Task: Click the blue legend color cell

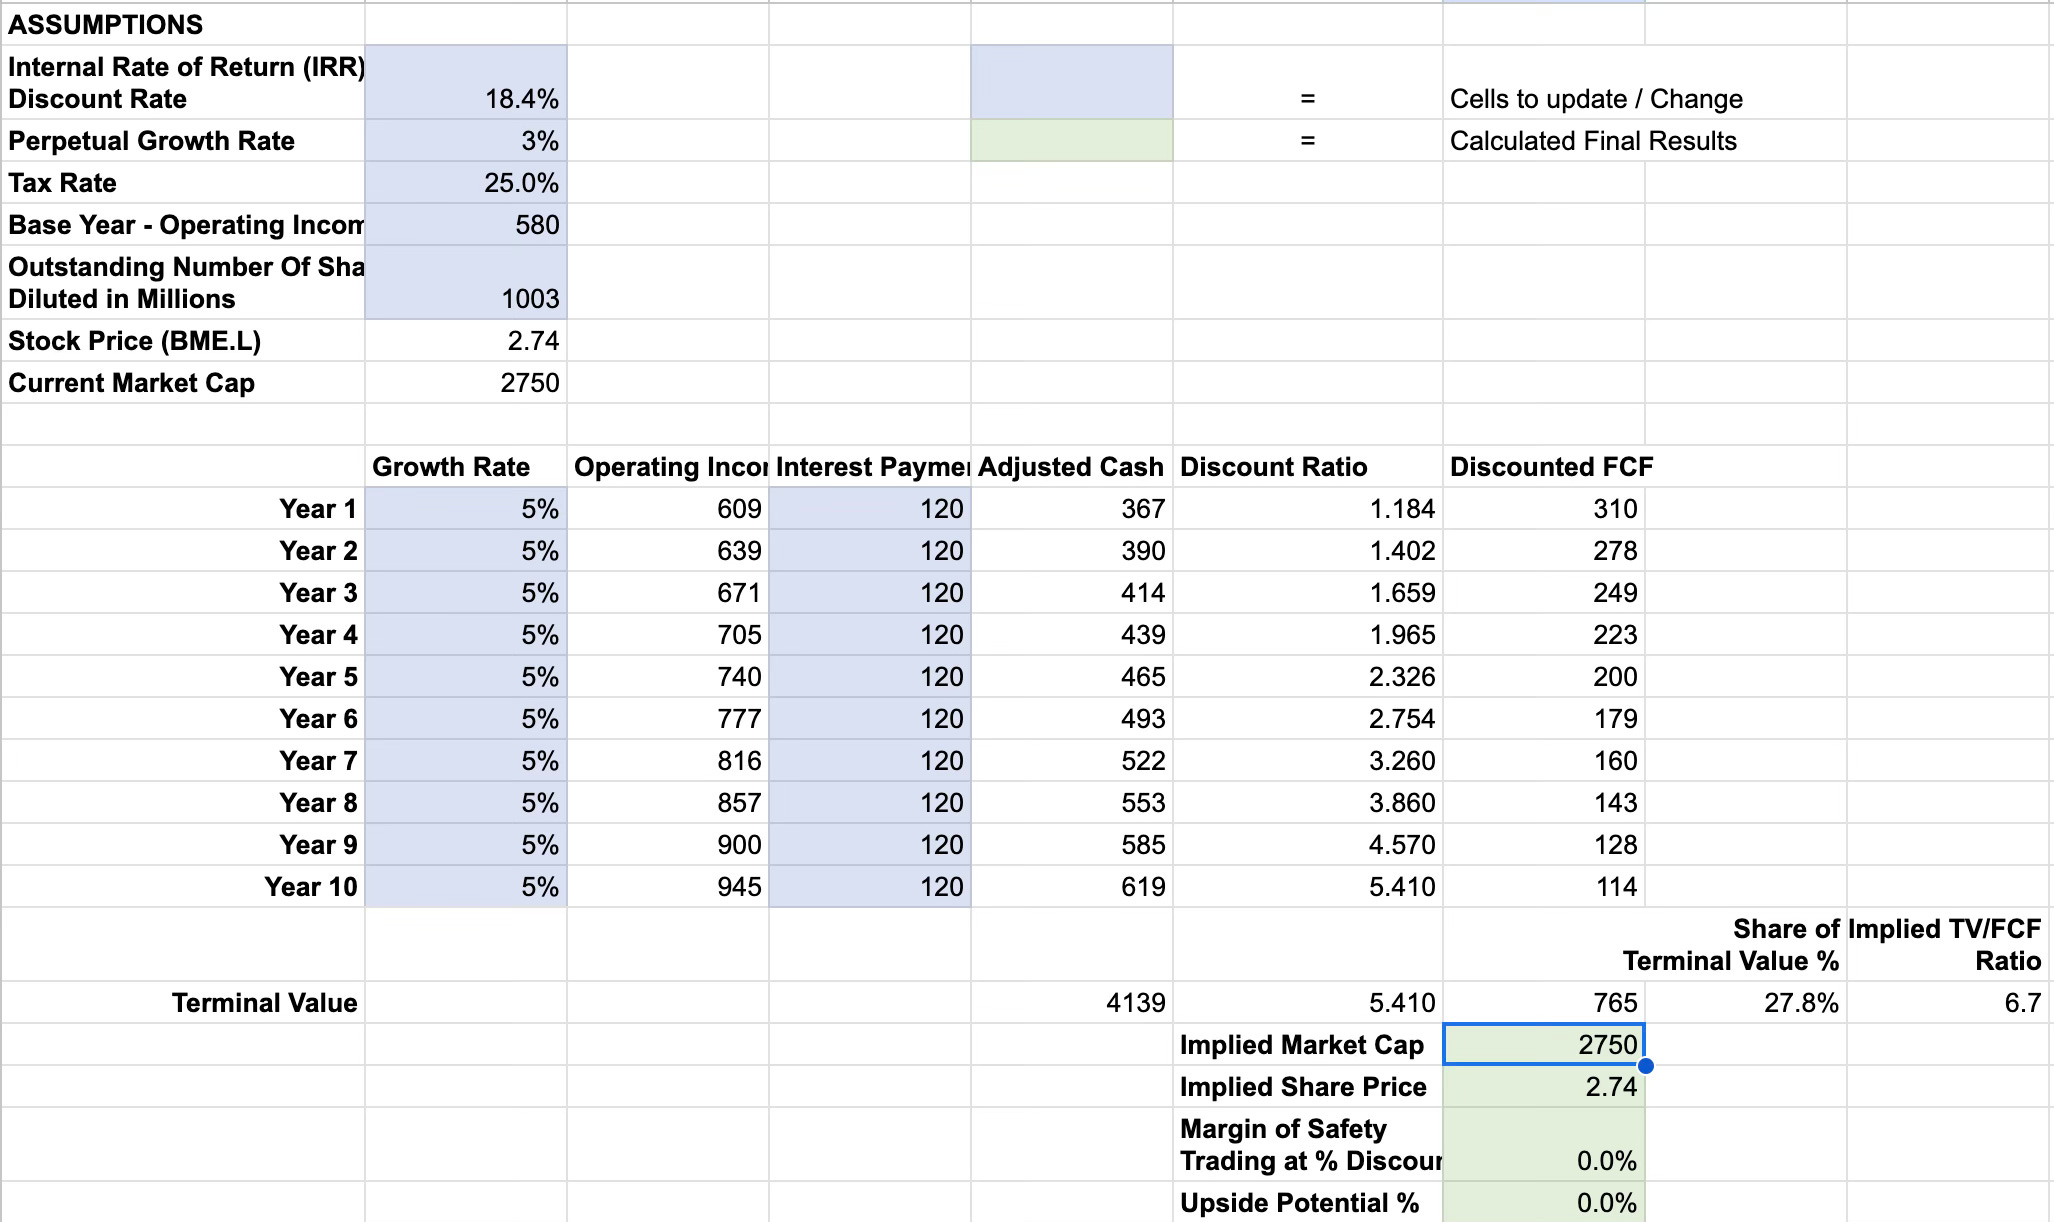Action: [x=1071, y=82]
